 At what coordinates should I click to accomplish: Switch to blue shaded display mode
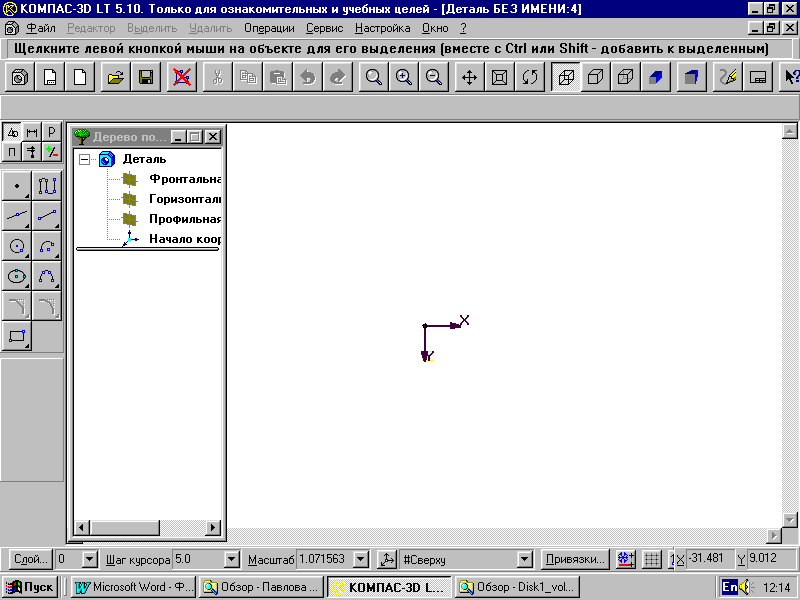[656, 78]
